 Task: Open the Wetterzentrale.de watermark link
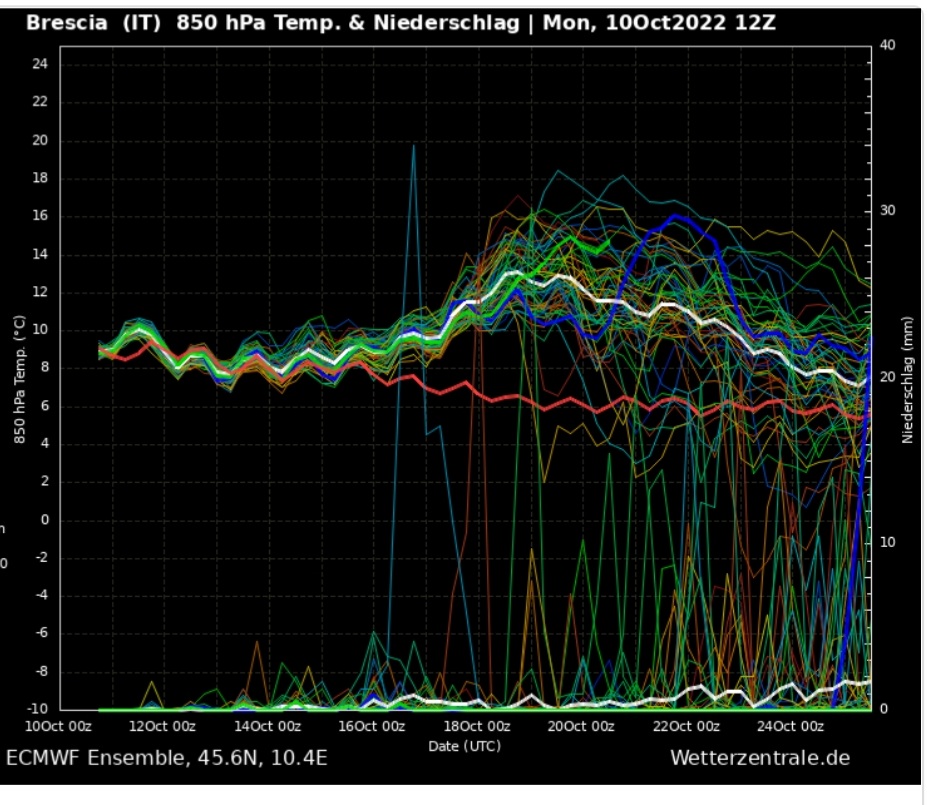pyautogui.click(x=759, y=758)
